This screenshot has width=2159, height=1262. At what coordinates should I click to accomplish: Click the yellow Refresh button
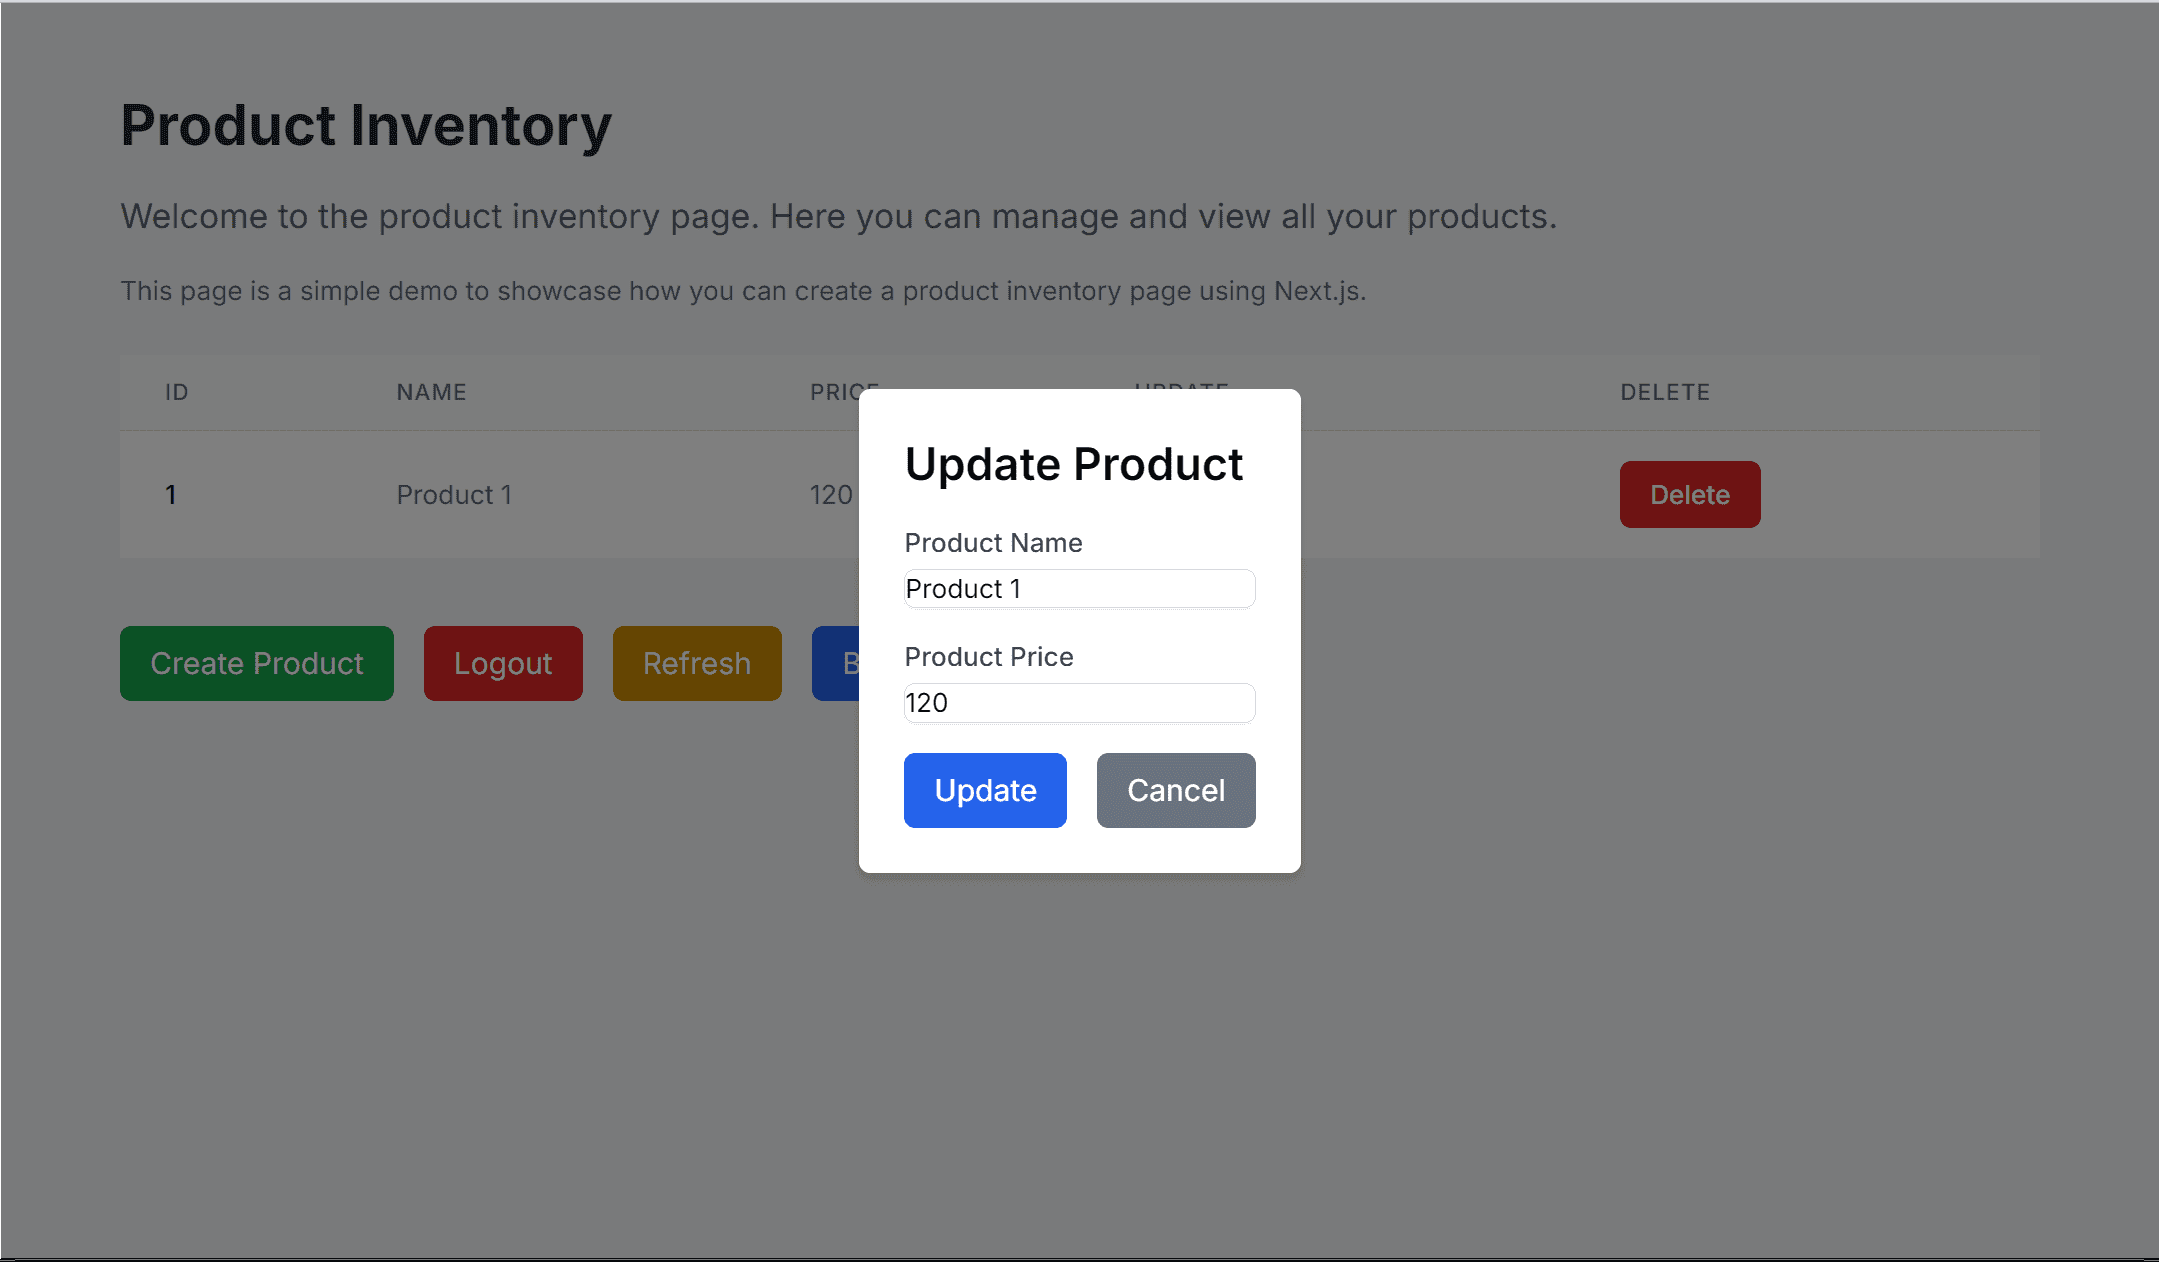tap(697, 663)
